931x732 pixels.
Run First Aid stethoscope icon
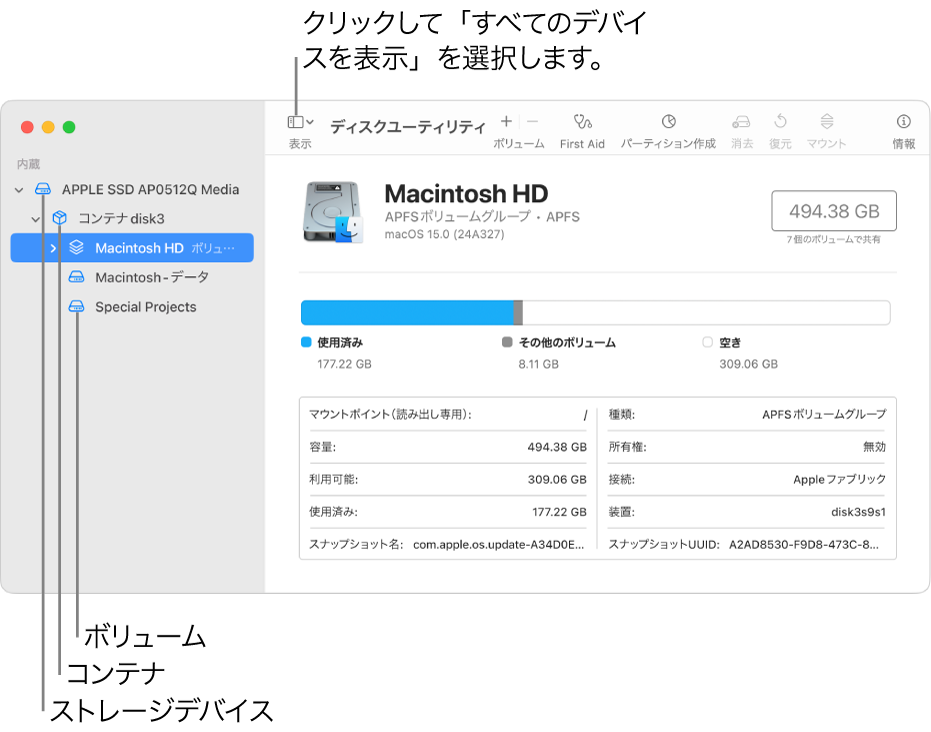(582, 122)
